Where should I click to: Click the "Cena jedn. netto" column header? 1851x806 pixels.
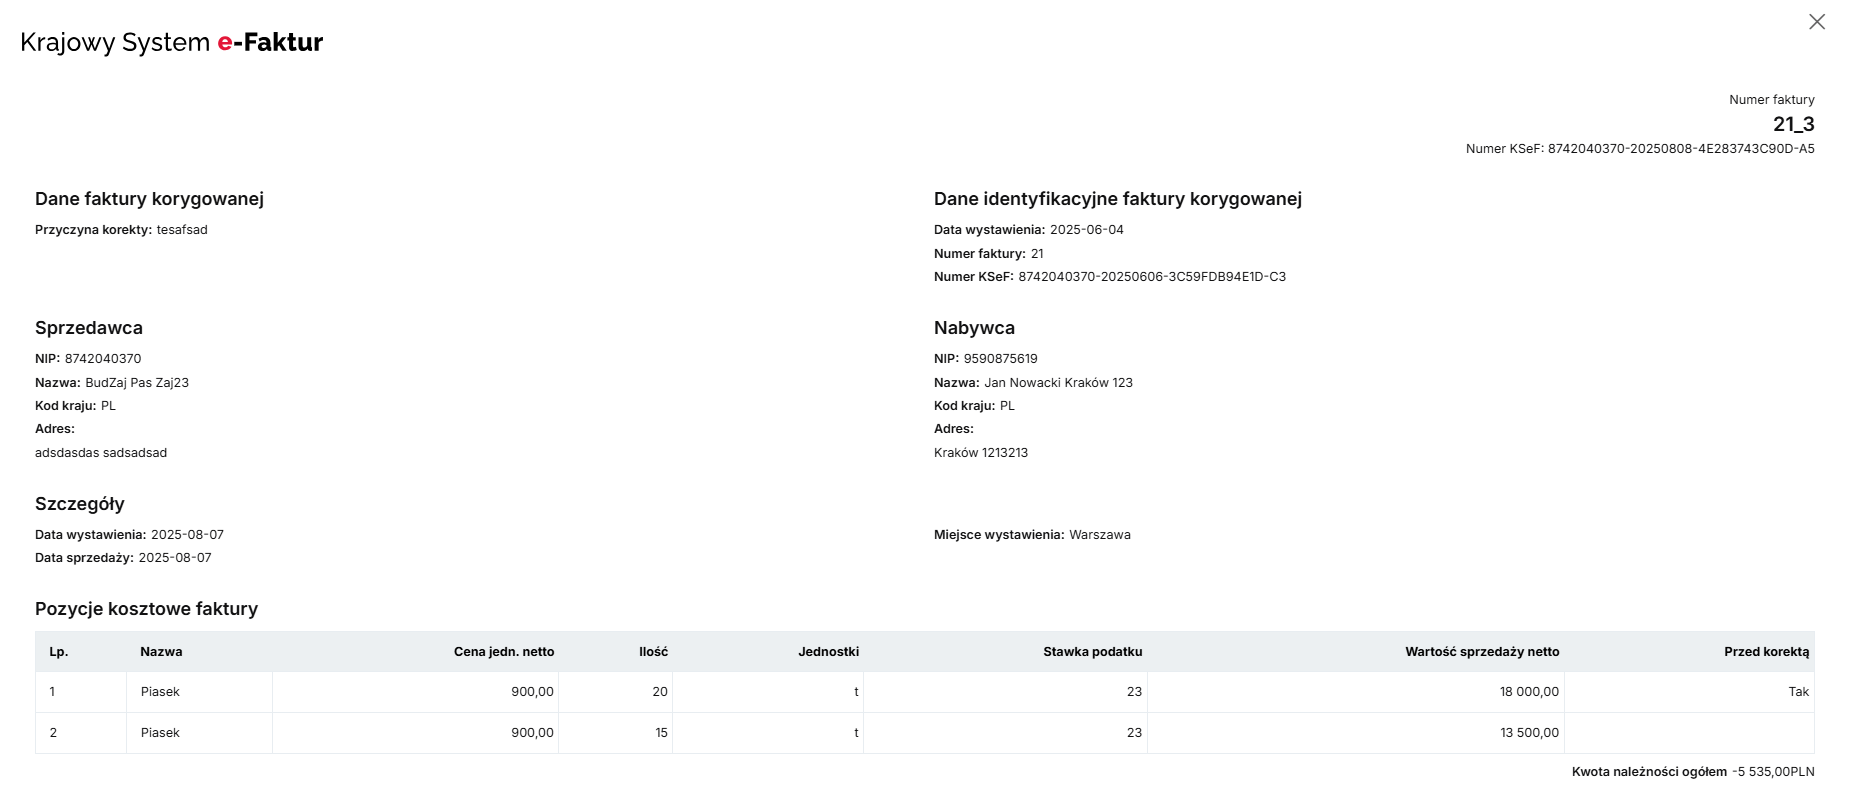504,652
